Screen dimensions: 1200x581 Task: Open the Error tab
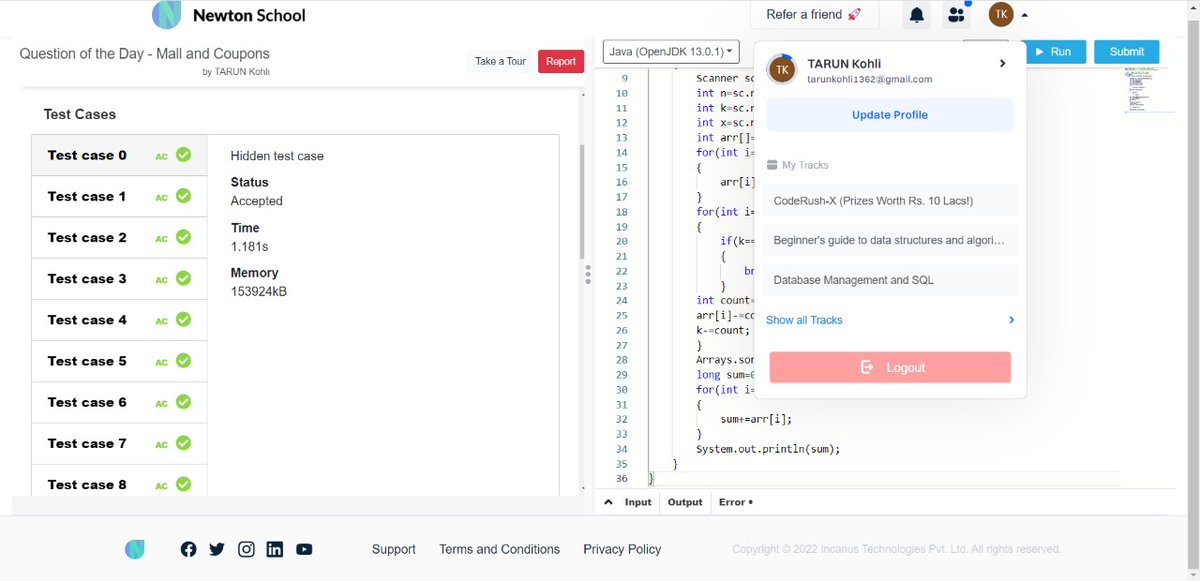(733, 501)
